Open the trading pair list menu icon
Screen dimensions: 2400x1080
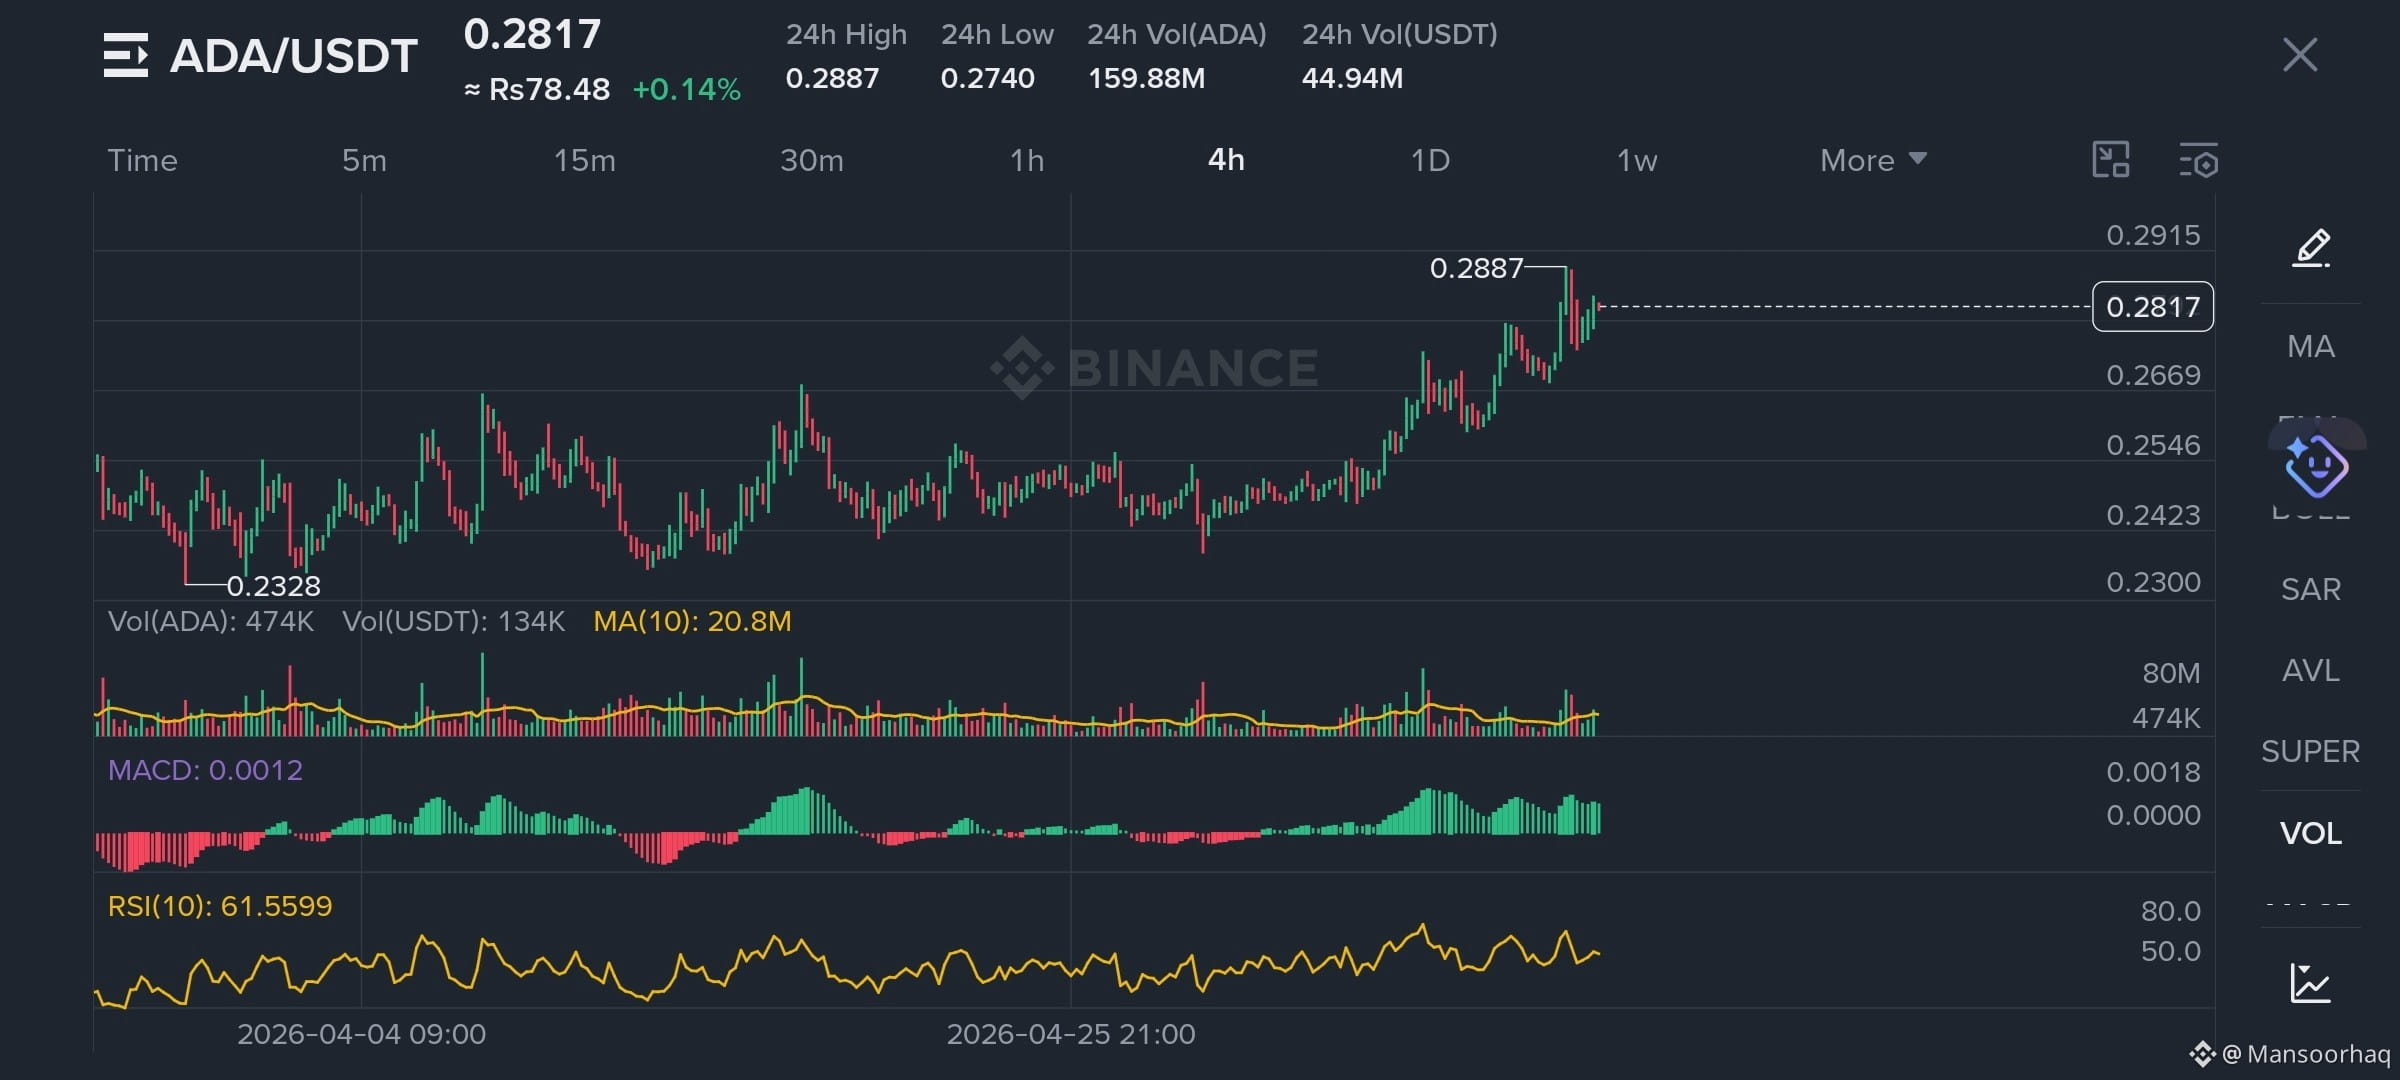[126, 55]
